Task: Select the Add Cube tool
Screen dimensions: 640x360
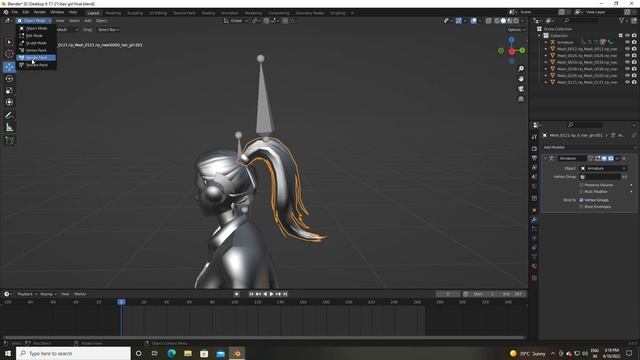Action: pos(9,140)
